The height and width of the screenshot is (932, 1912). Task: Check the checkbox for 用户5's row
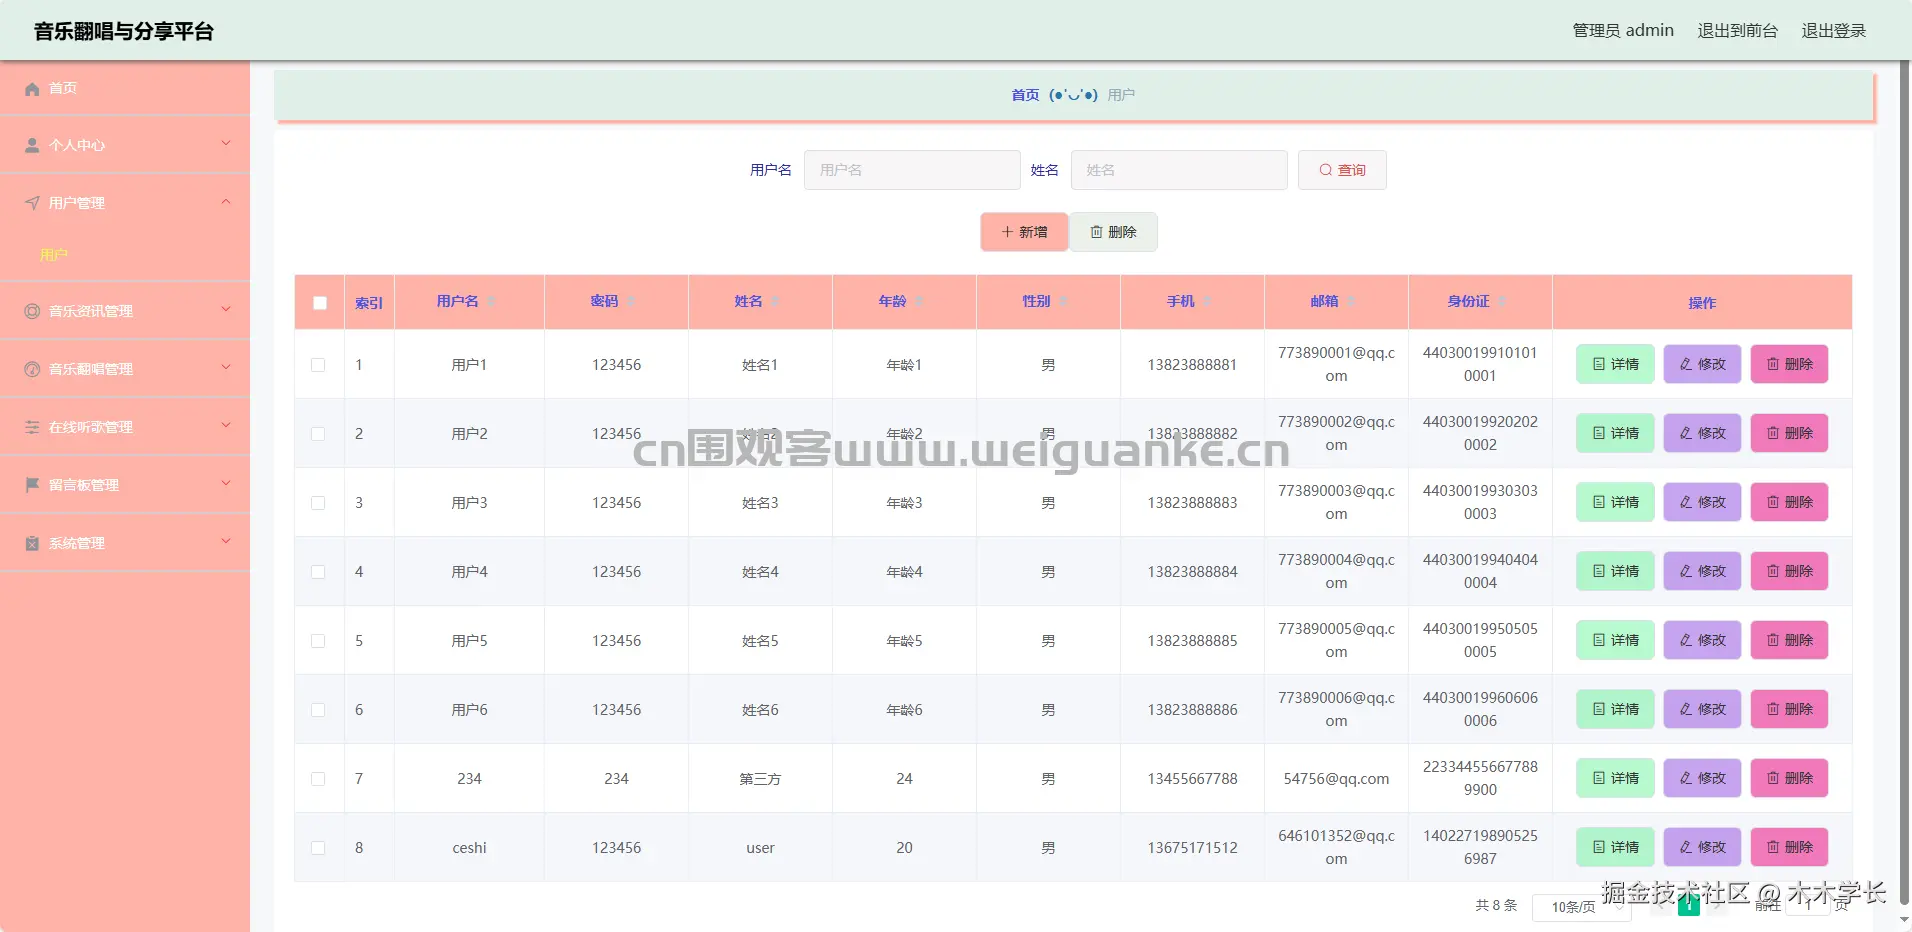(318, 641)
